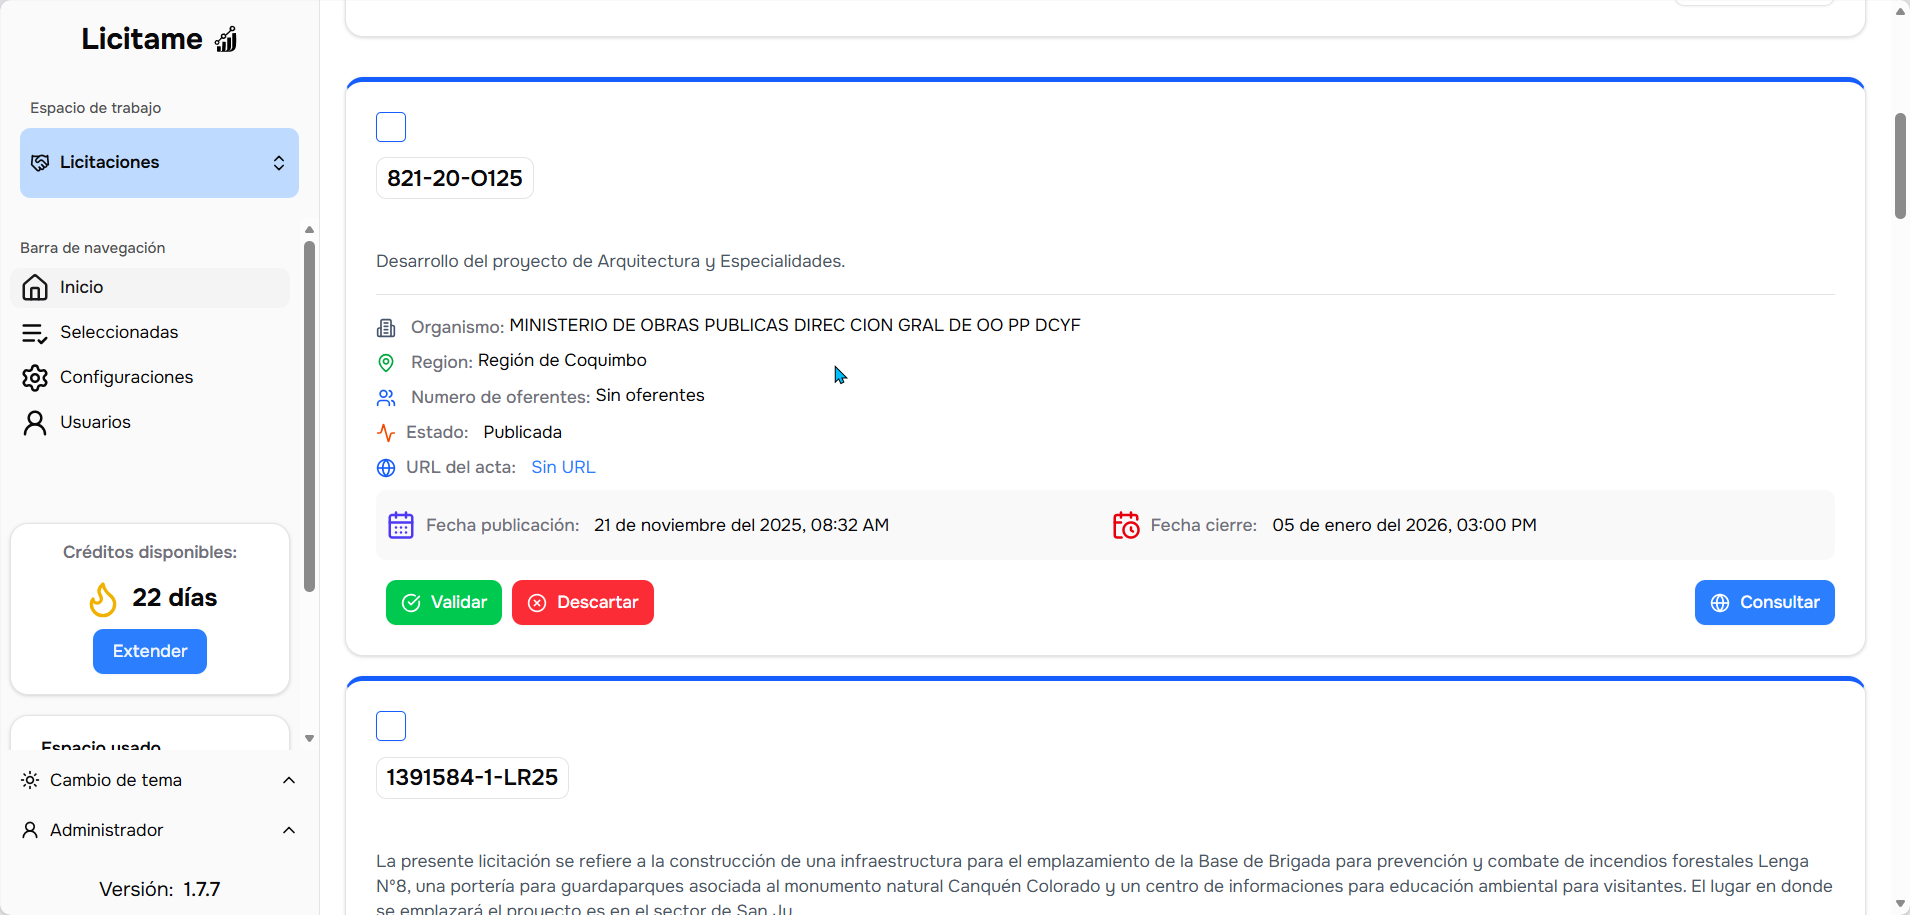This screenshot has height=915, width=1910.
Task: Click the blue Consultar button
Action: pos(1764,603)
